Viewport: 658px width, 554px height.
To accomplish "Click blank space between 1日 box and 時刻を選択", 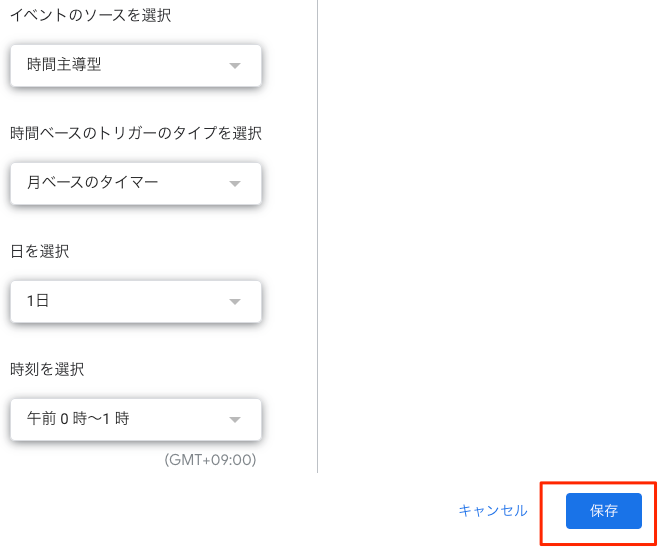I will pyautogui.click(x=136, y=340).
